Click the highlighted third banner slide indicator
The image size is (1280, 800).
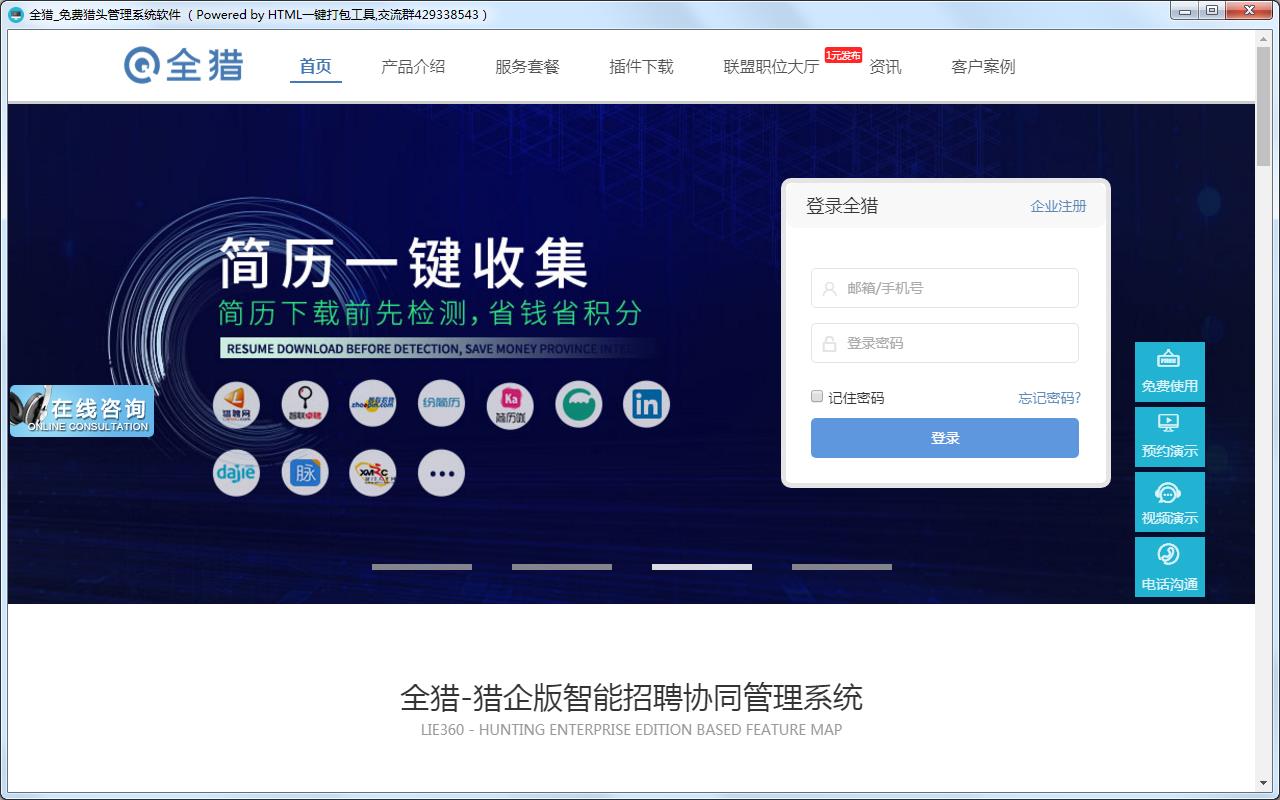tap(702, 567)
